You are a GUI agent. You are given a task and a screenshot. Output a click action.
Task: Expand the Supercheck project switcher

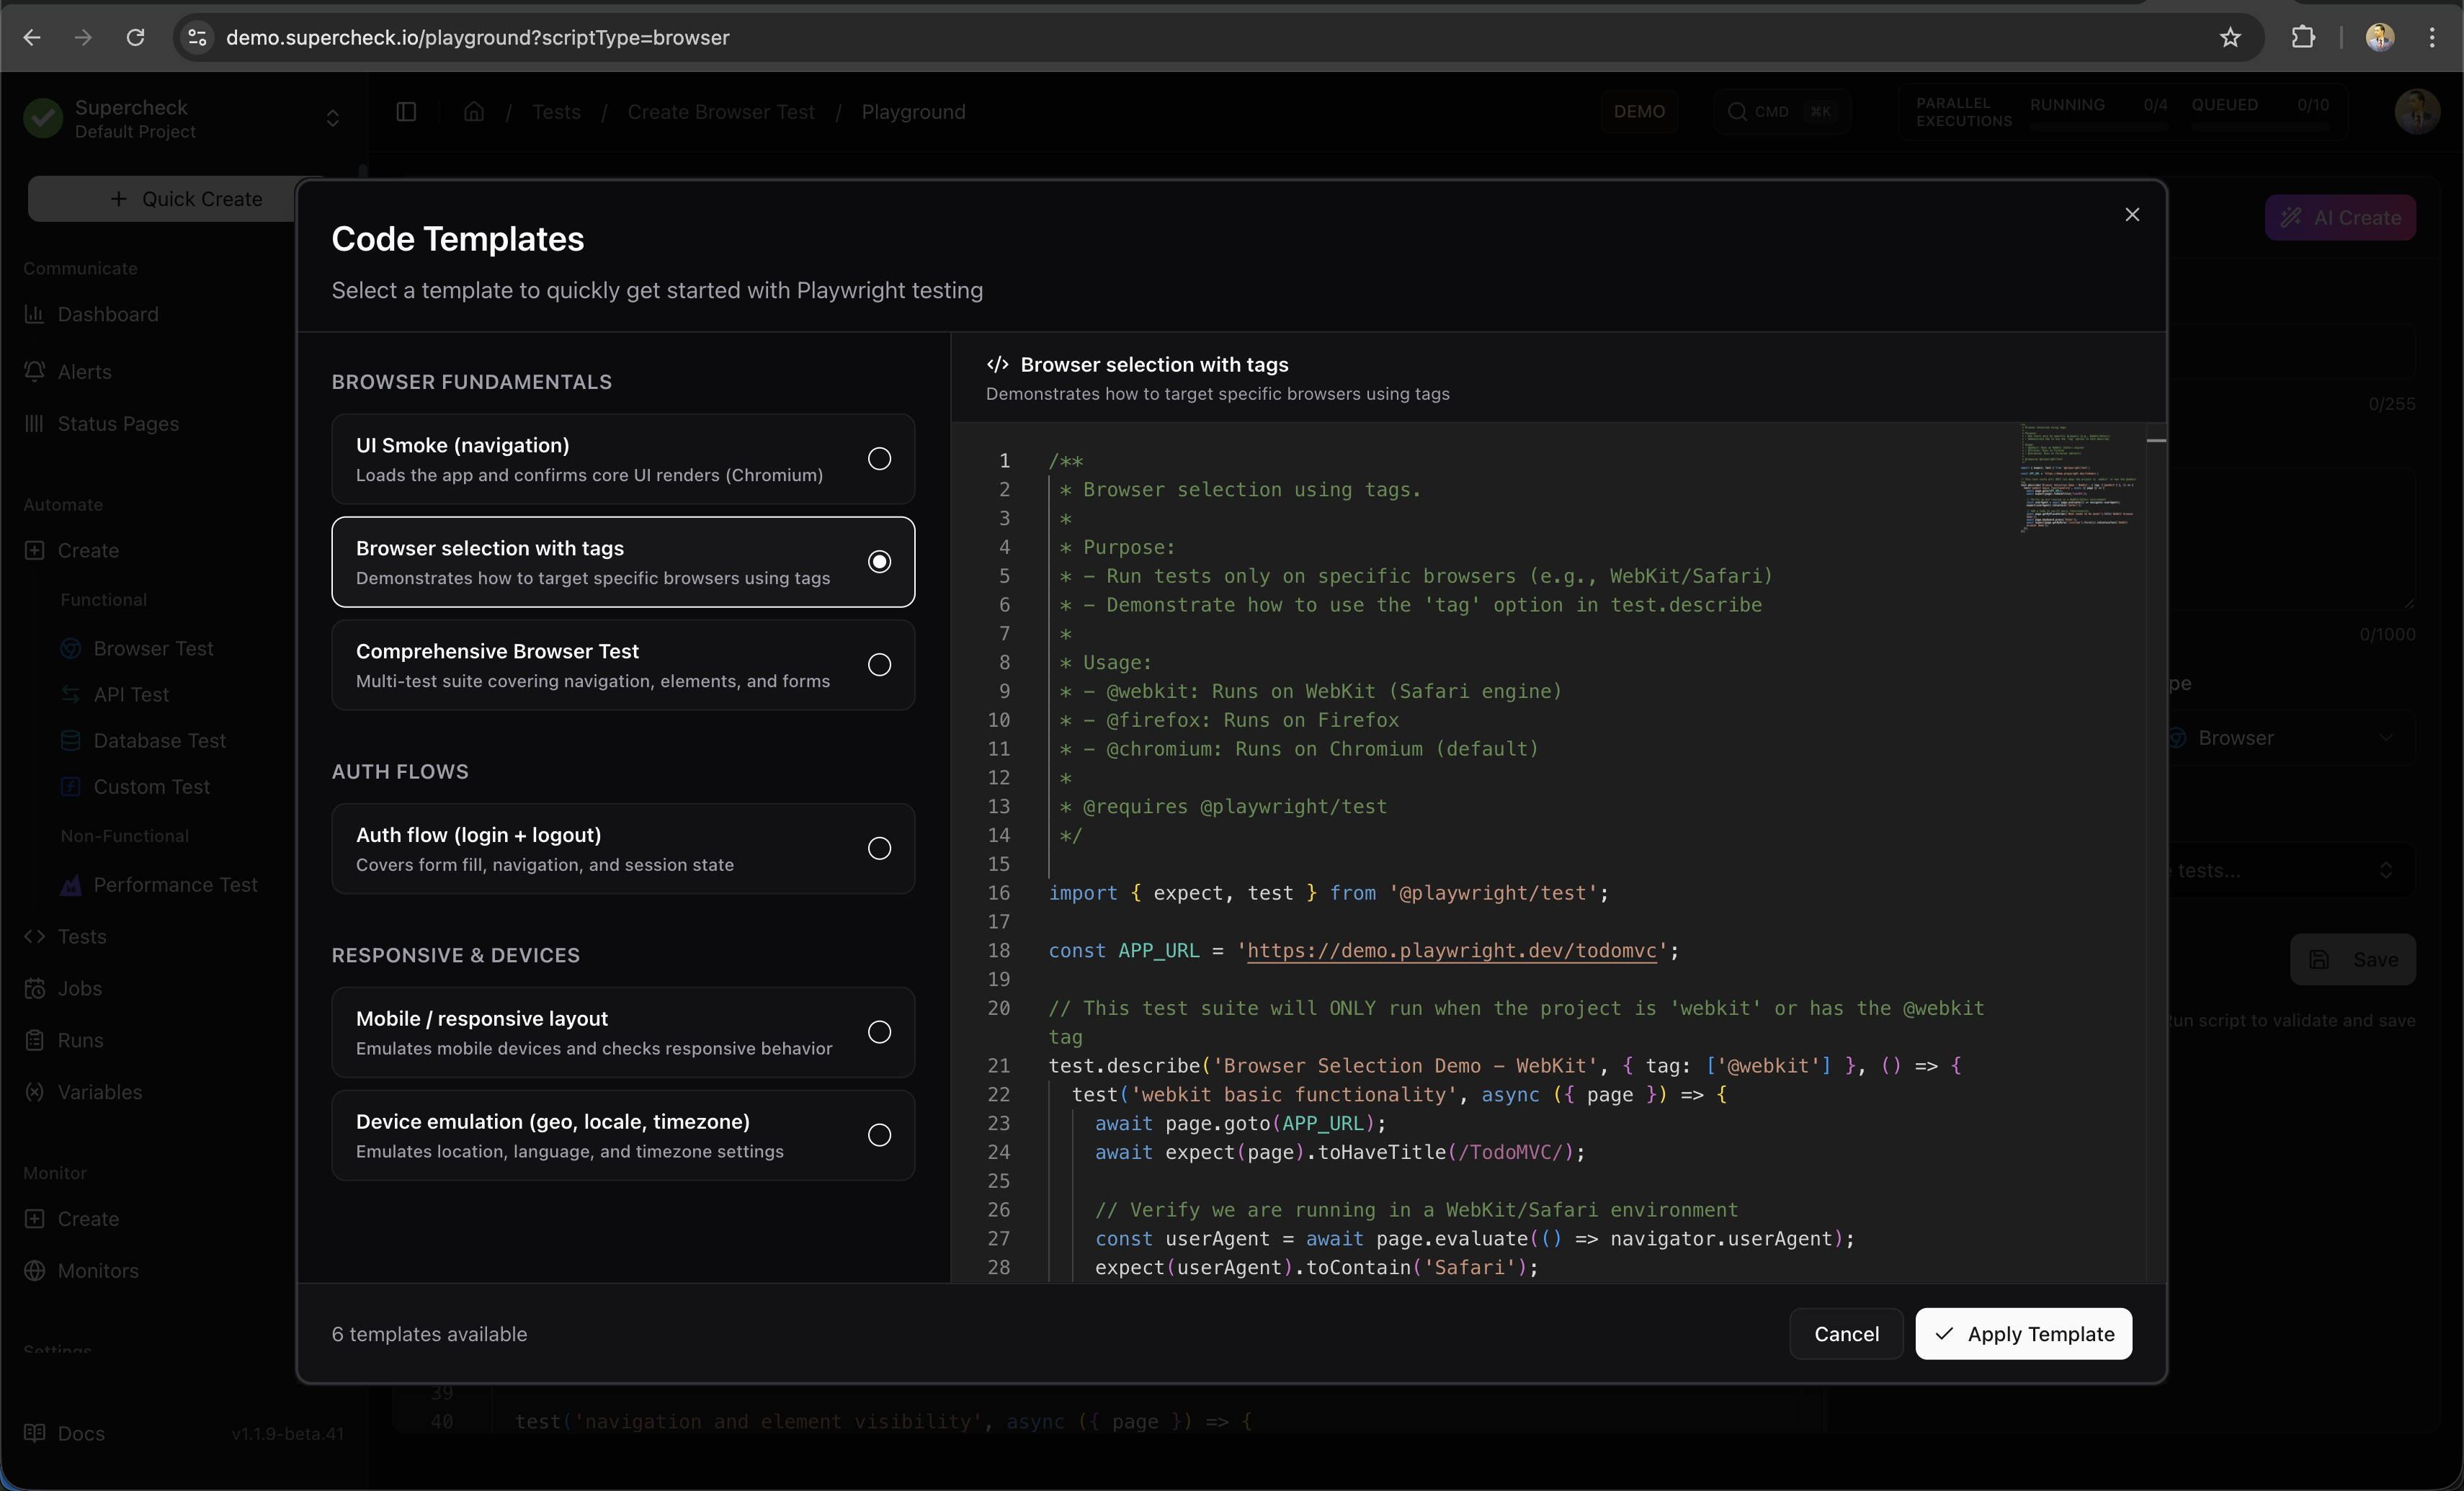tap(332, 119)
